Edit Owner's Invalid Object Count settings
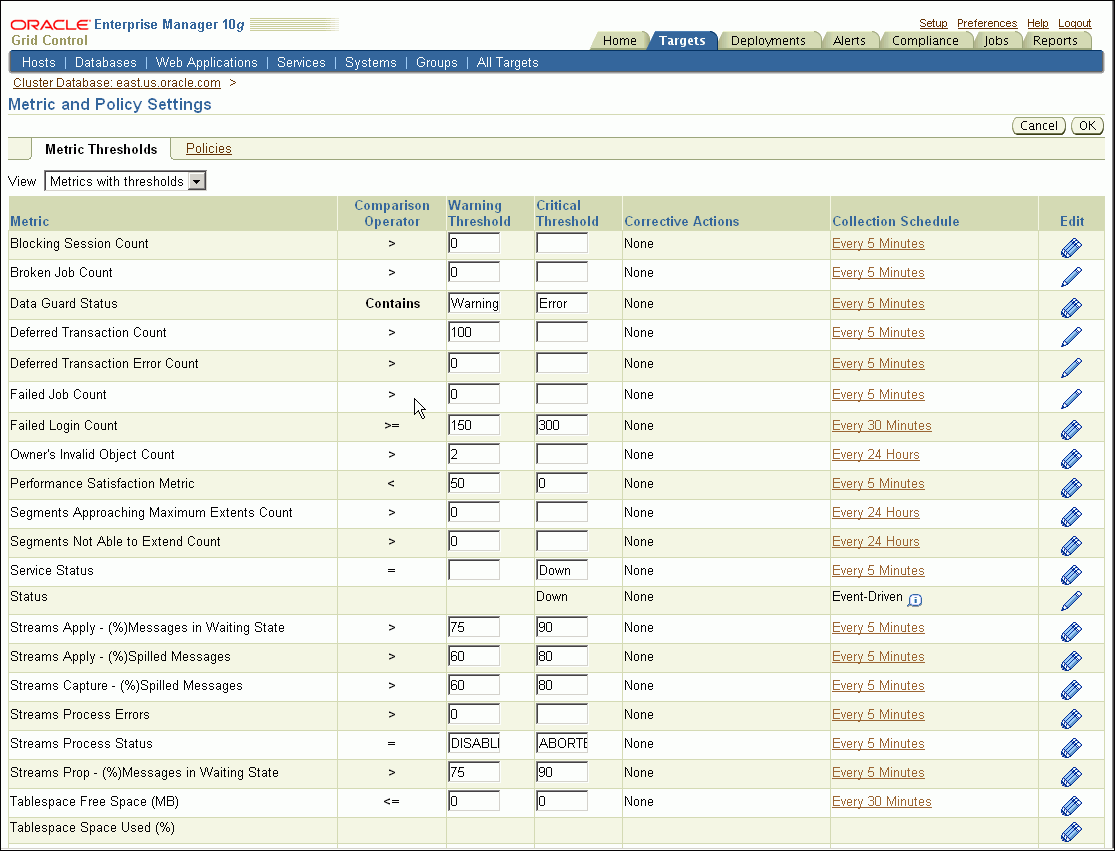 click(x=1071, y=459)
